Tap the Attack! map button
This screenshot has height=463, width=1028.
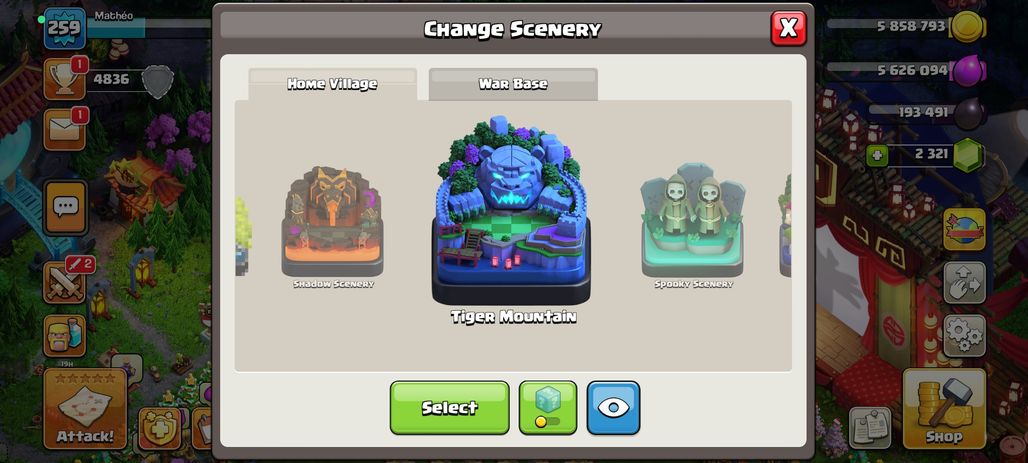click(x=85, y=409)
